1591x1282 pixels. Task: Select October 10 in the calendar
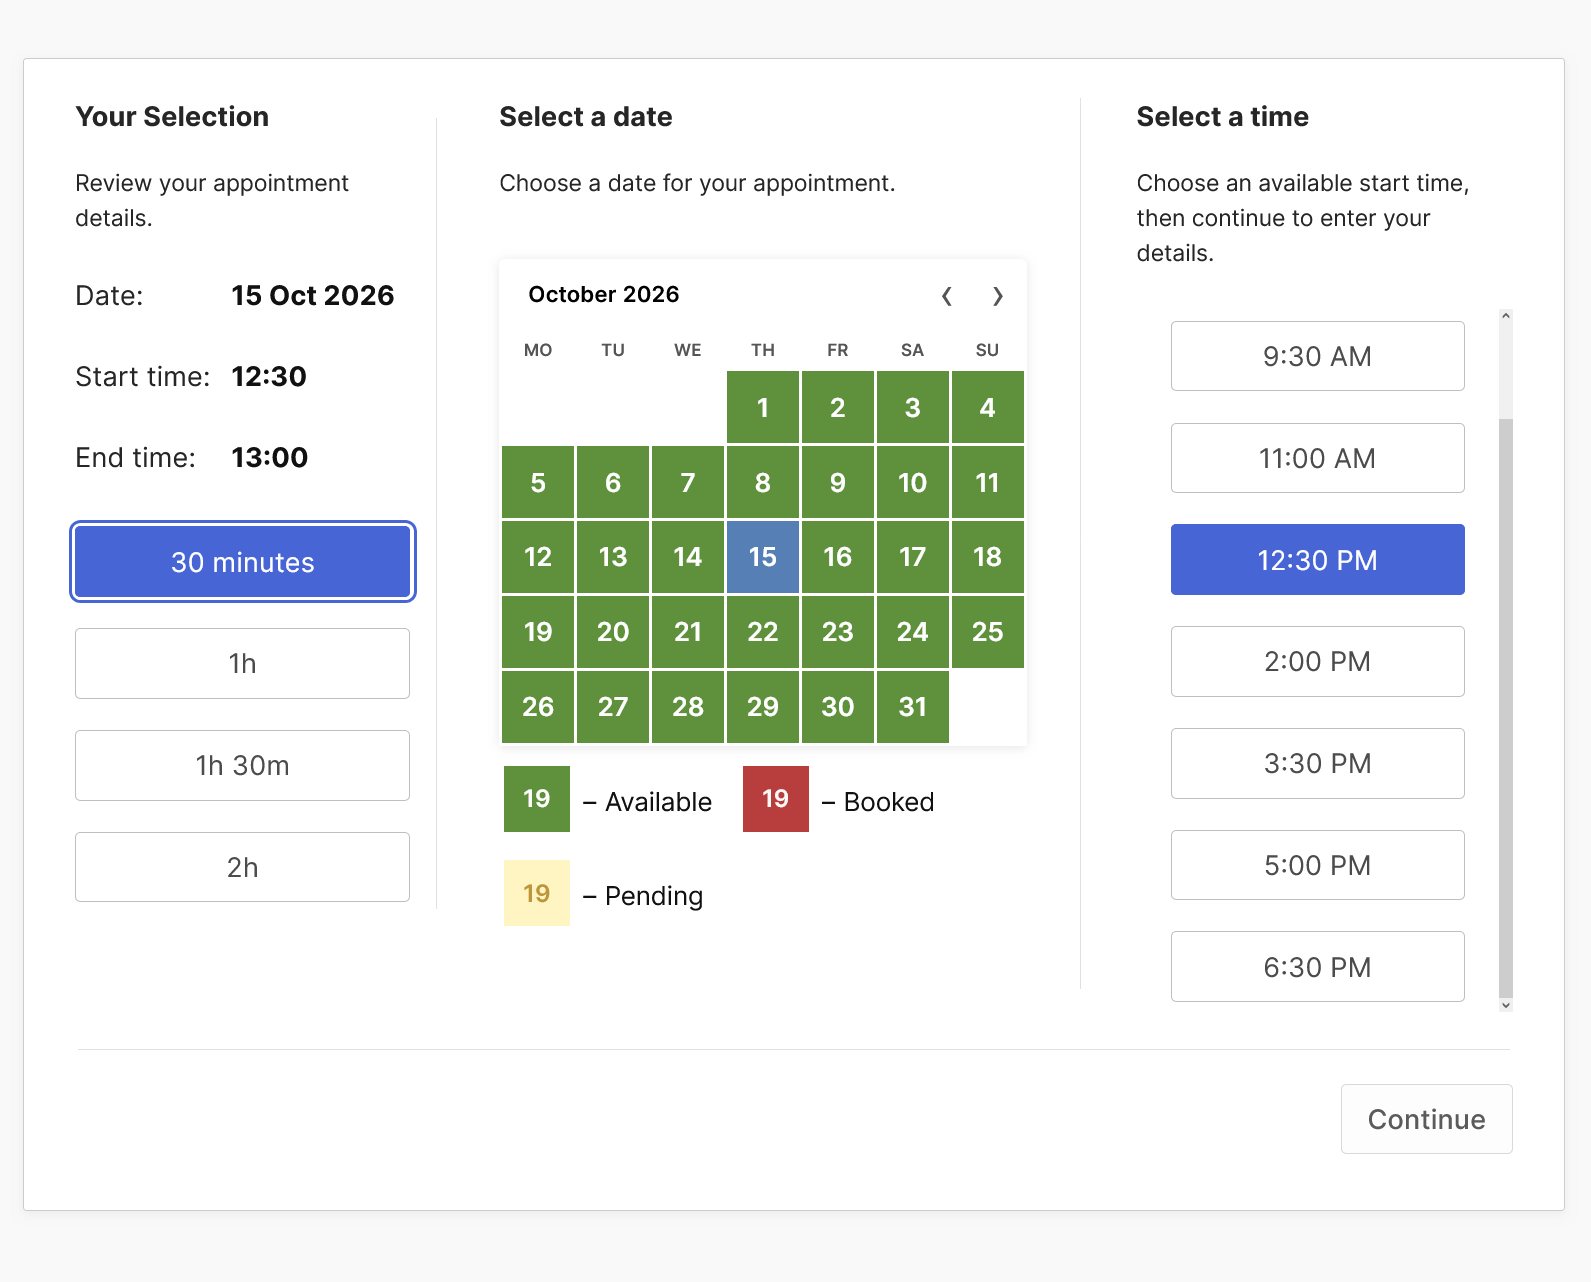[913, 482]
